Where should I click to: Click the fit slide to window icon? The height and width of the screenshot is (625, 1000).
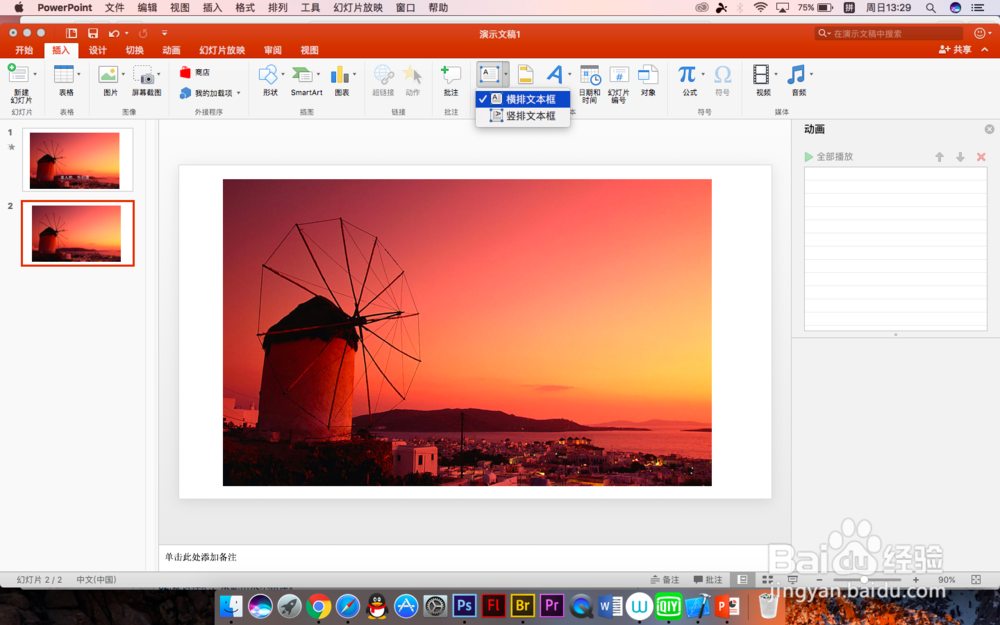click(x=976, y=580)
